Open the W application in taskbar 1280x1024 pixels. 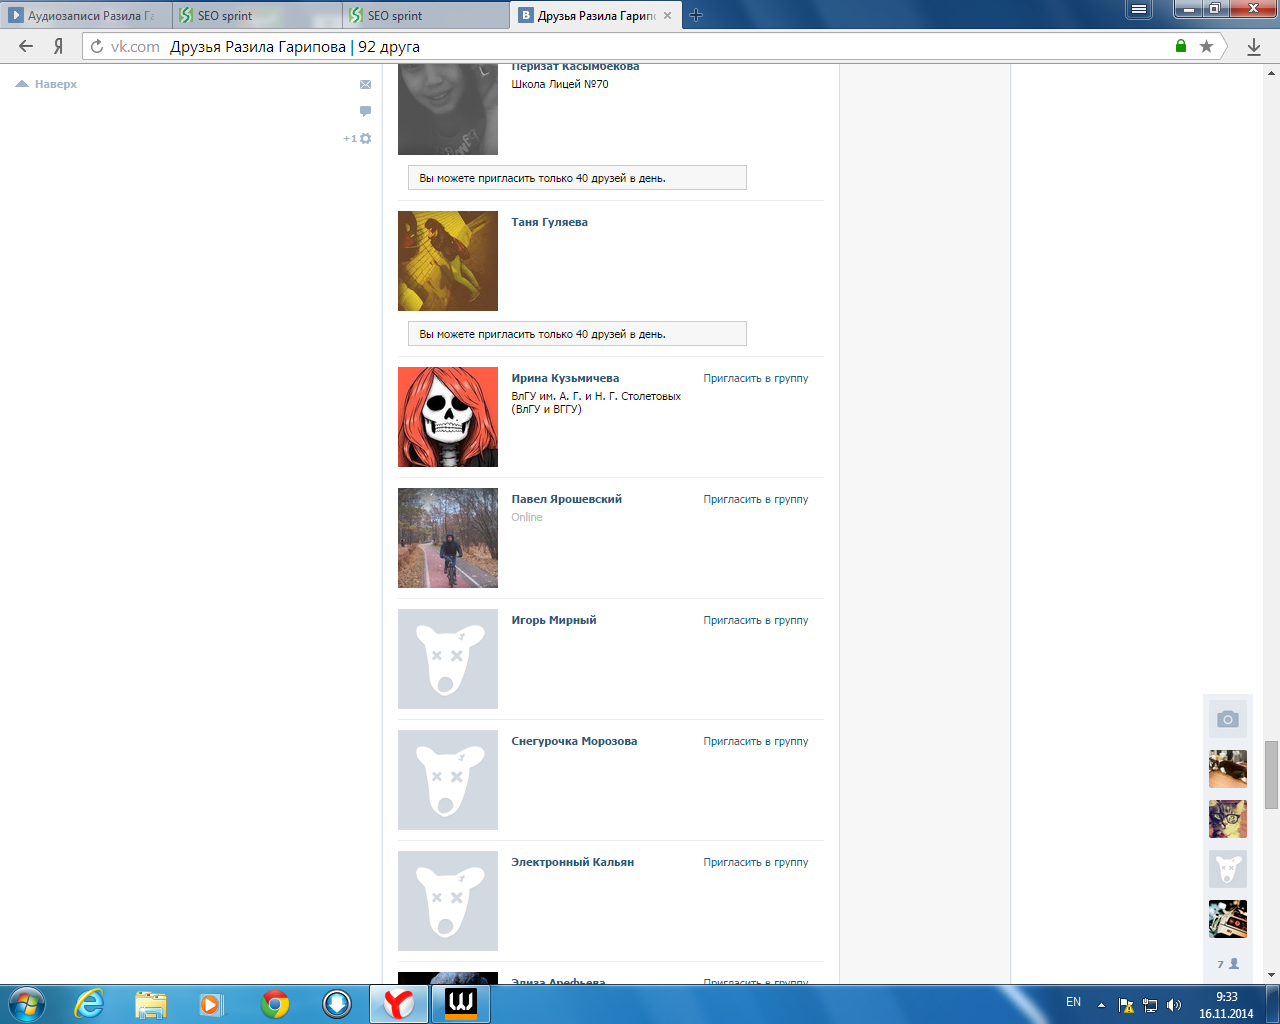click(x=461, y=1004)
